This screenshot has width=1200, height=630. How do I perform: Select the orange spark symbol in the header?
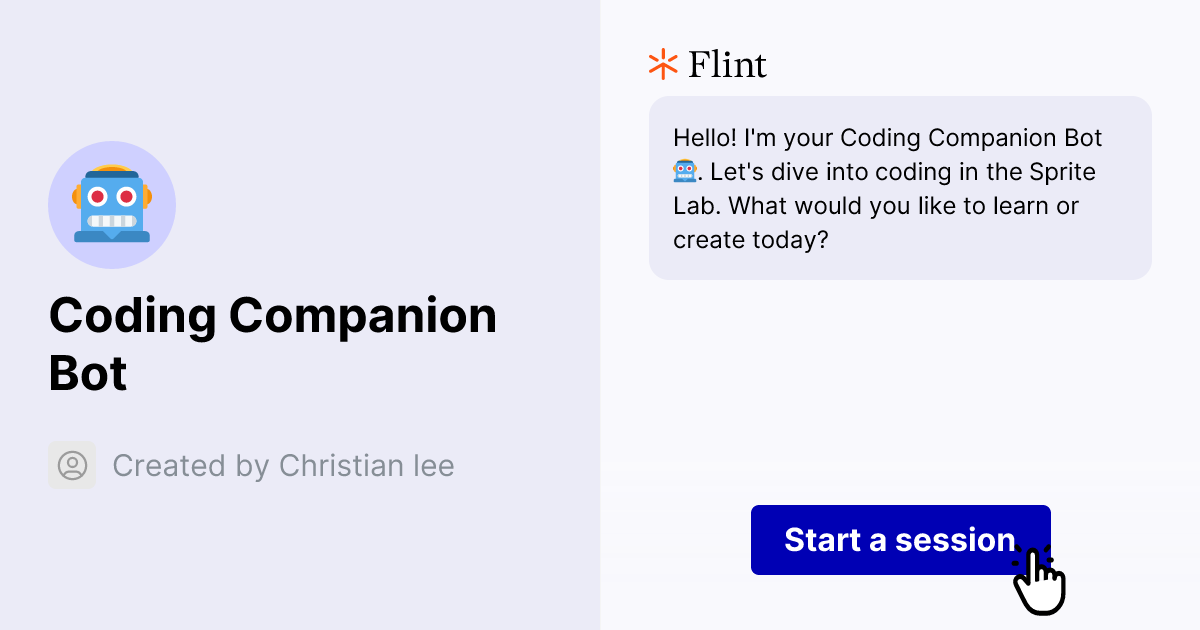point(662,63)
